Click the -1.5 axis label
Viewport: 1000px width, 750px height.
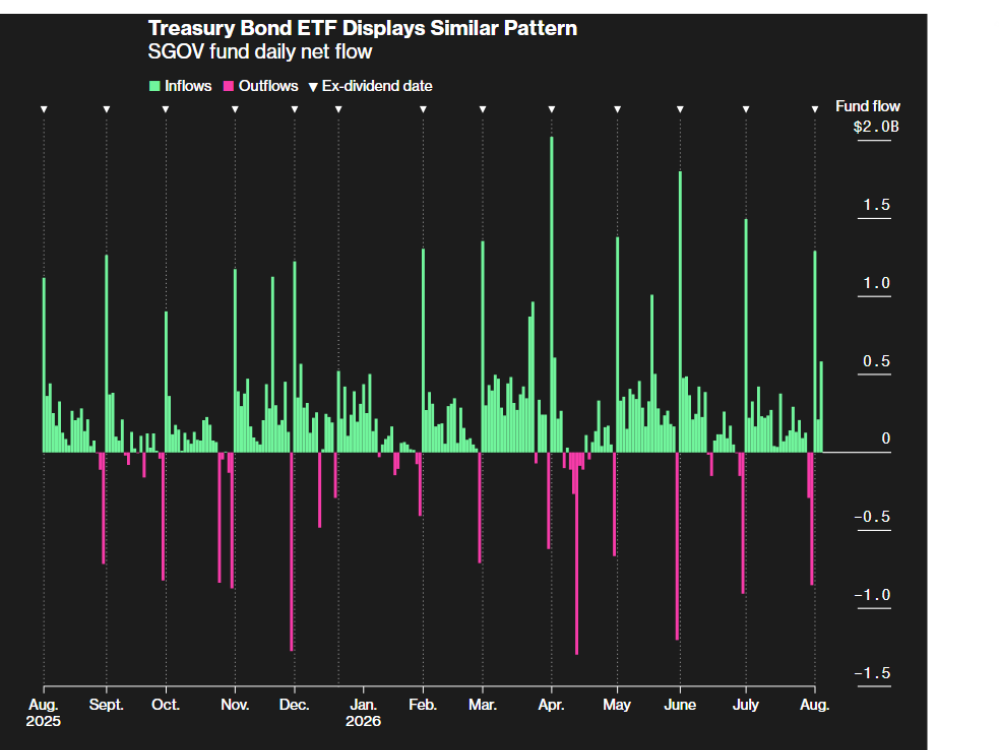pyautogui.click(x=872, y=673)
